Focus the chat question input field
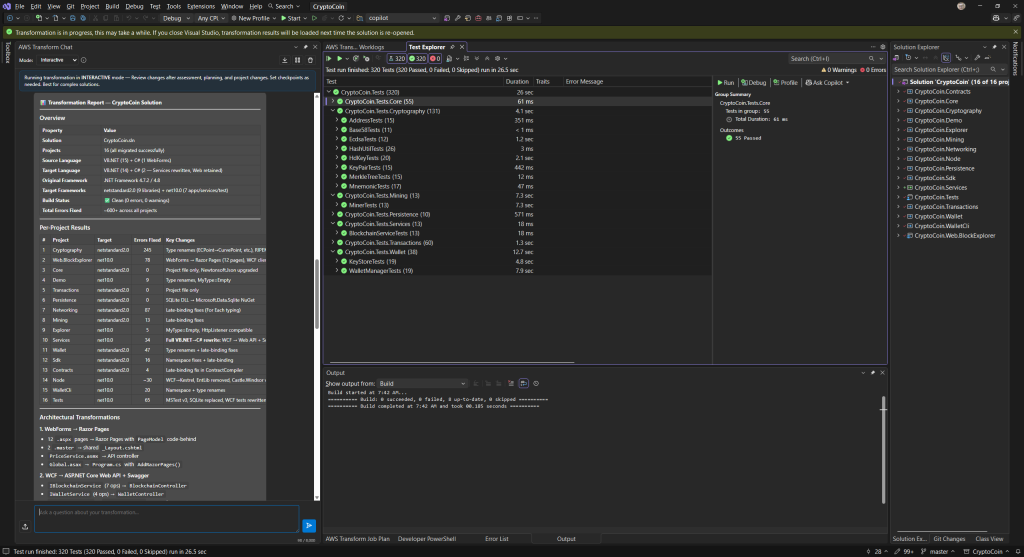1024x557 pixels. 167,518
